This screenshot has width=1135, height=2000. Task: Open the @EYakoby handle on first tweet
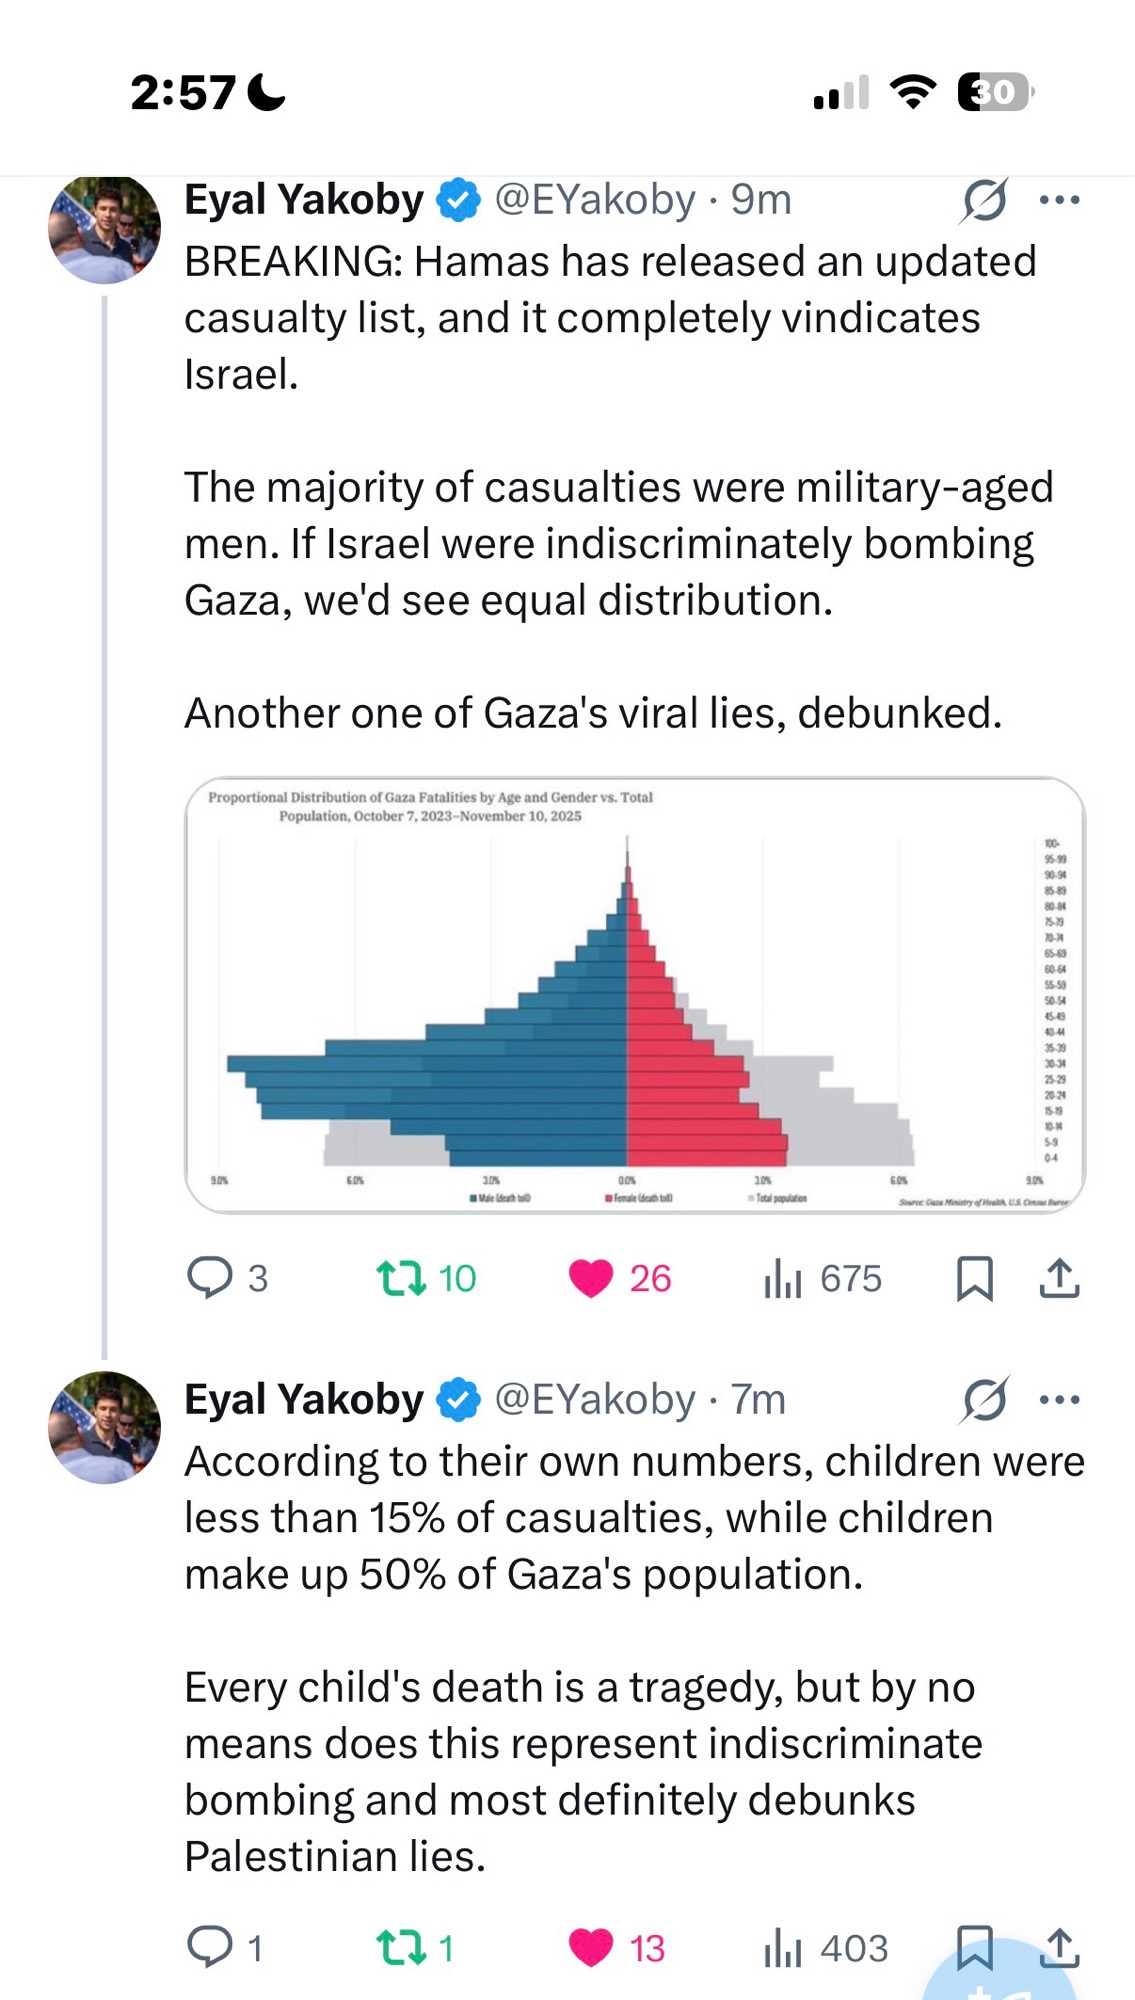[594, 200]
